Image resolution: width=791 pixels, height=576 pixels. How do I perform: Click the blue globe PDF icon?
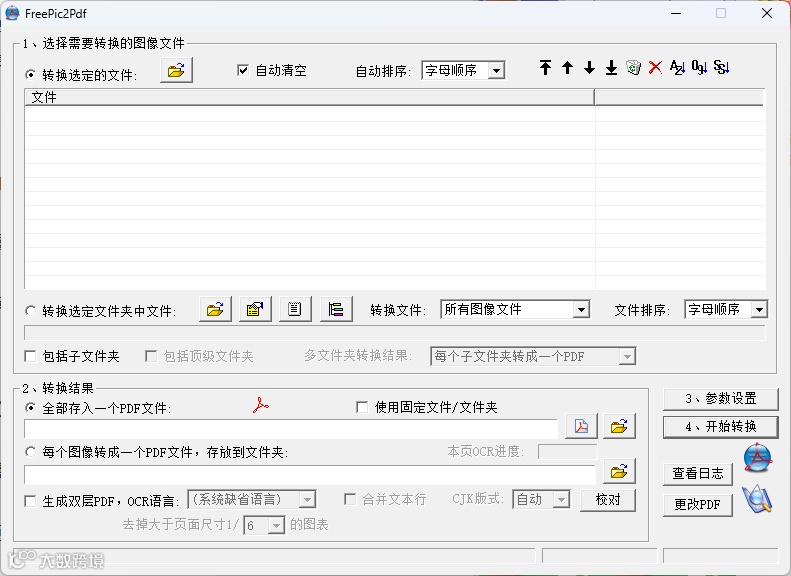[x=757, y=457]
